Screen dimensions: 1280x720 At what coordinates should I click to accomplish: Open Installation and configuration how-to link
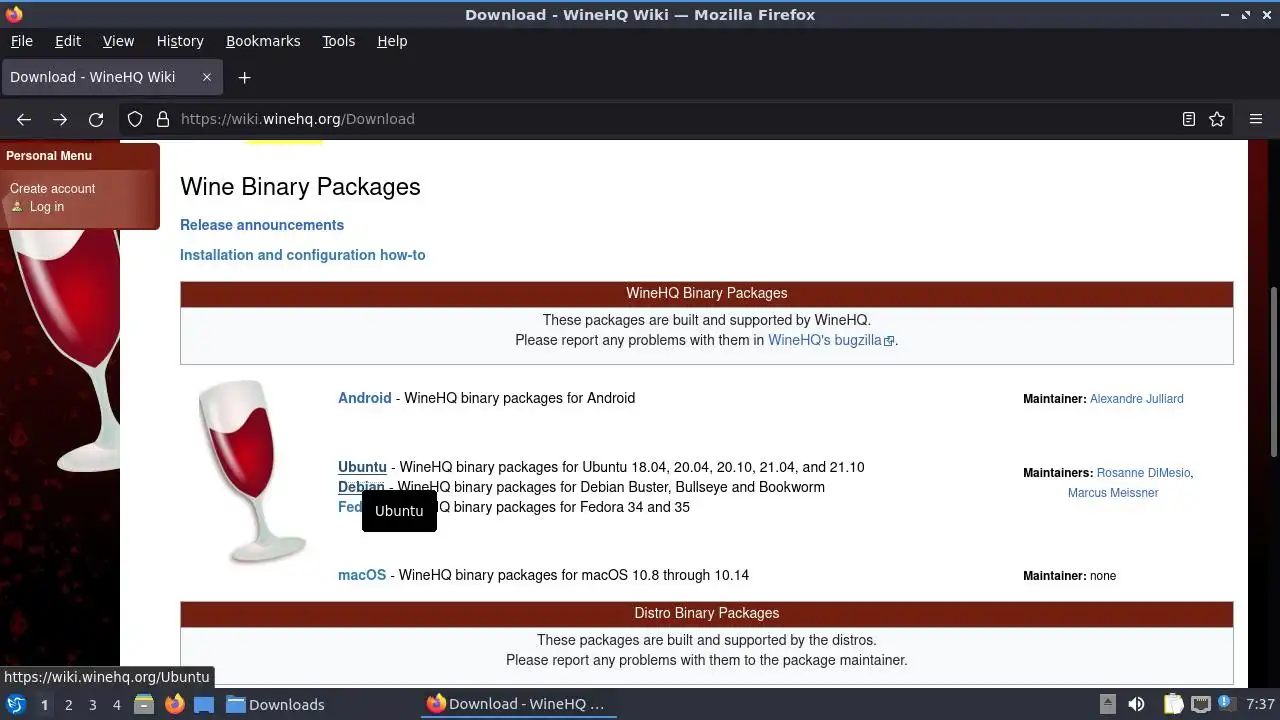(x=303, y=255)
